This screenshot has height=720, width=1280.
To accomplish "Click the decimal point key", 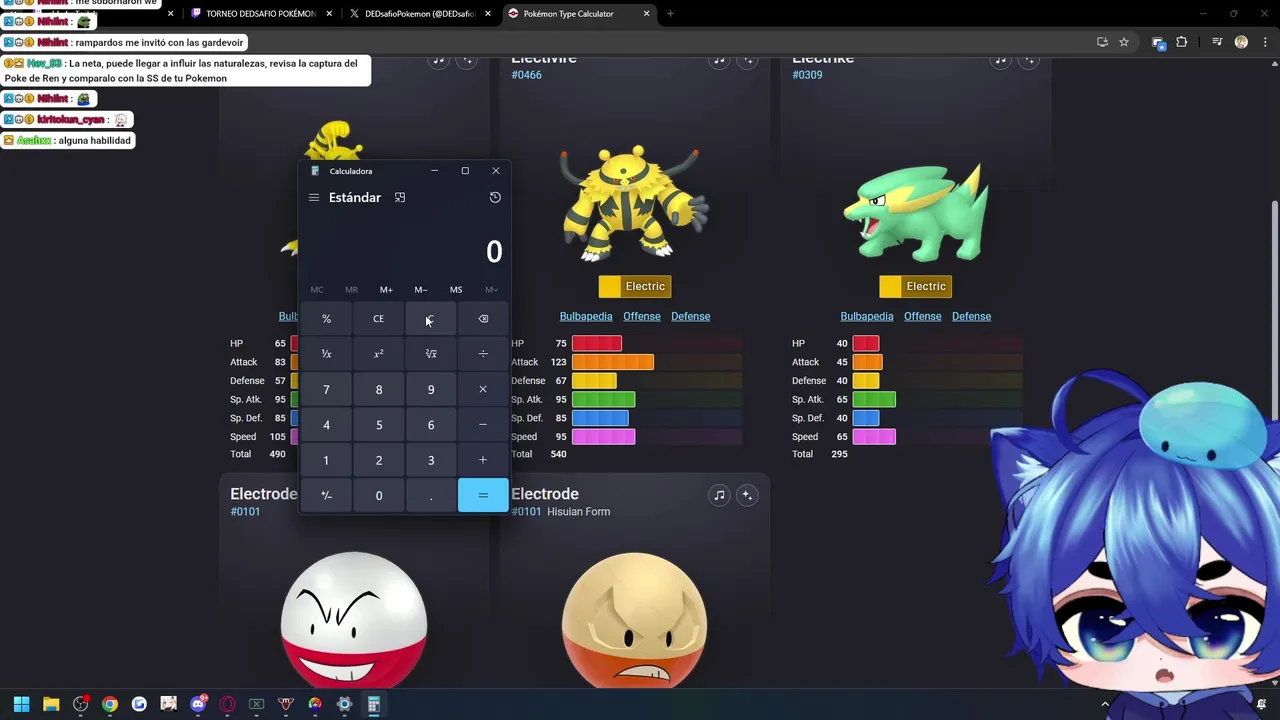I will click(431, 495).
